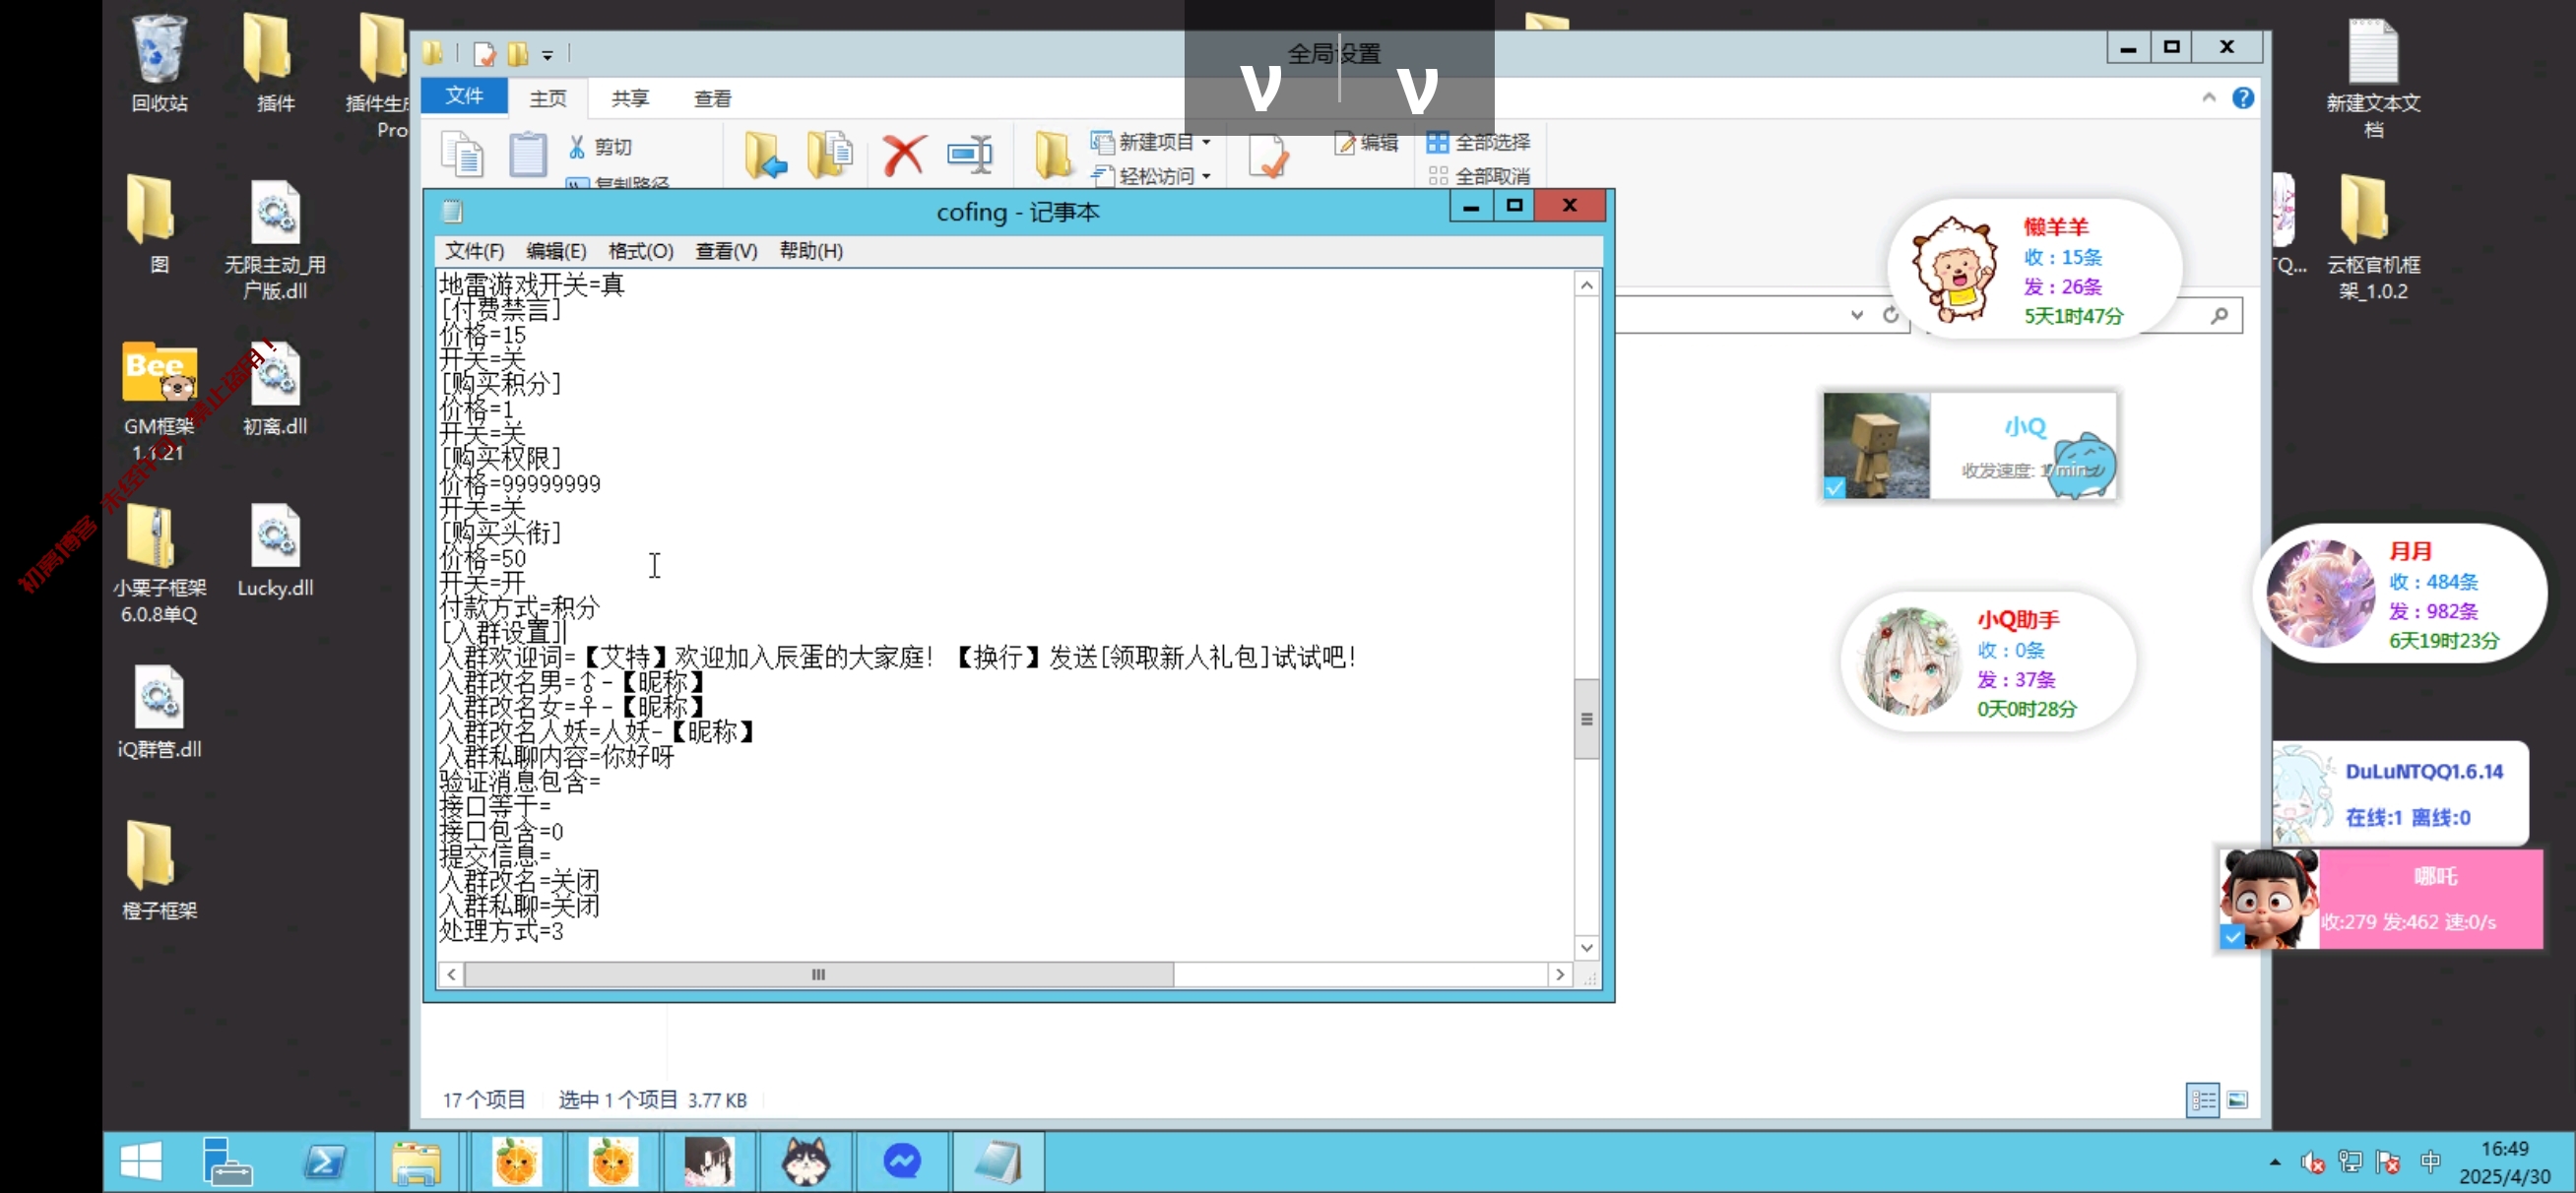Click the refresh icon in Explorer address bar
2576x1193 pixels.
coord(1889,316)
